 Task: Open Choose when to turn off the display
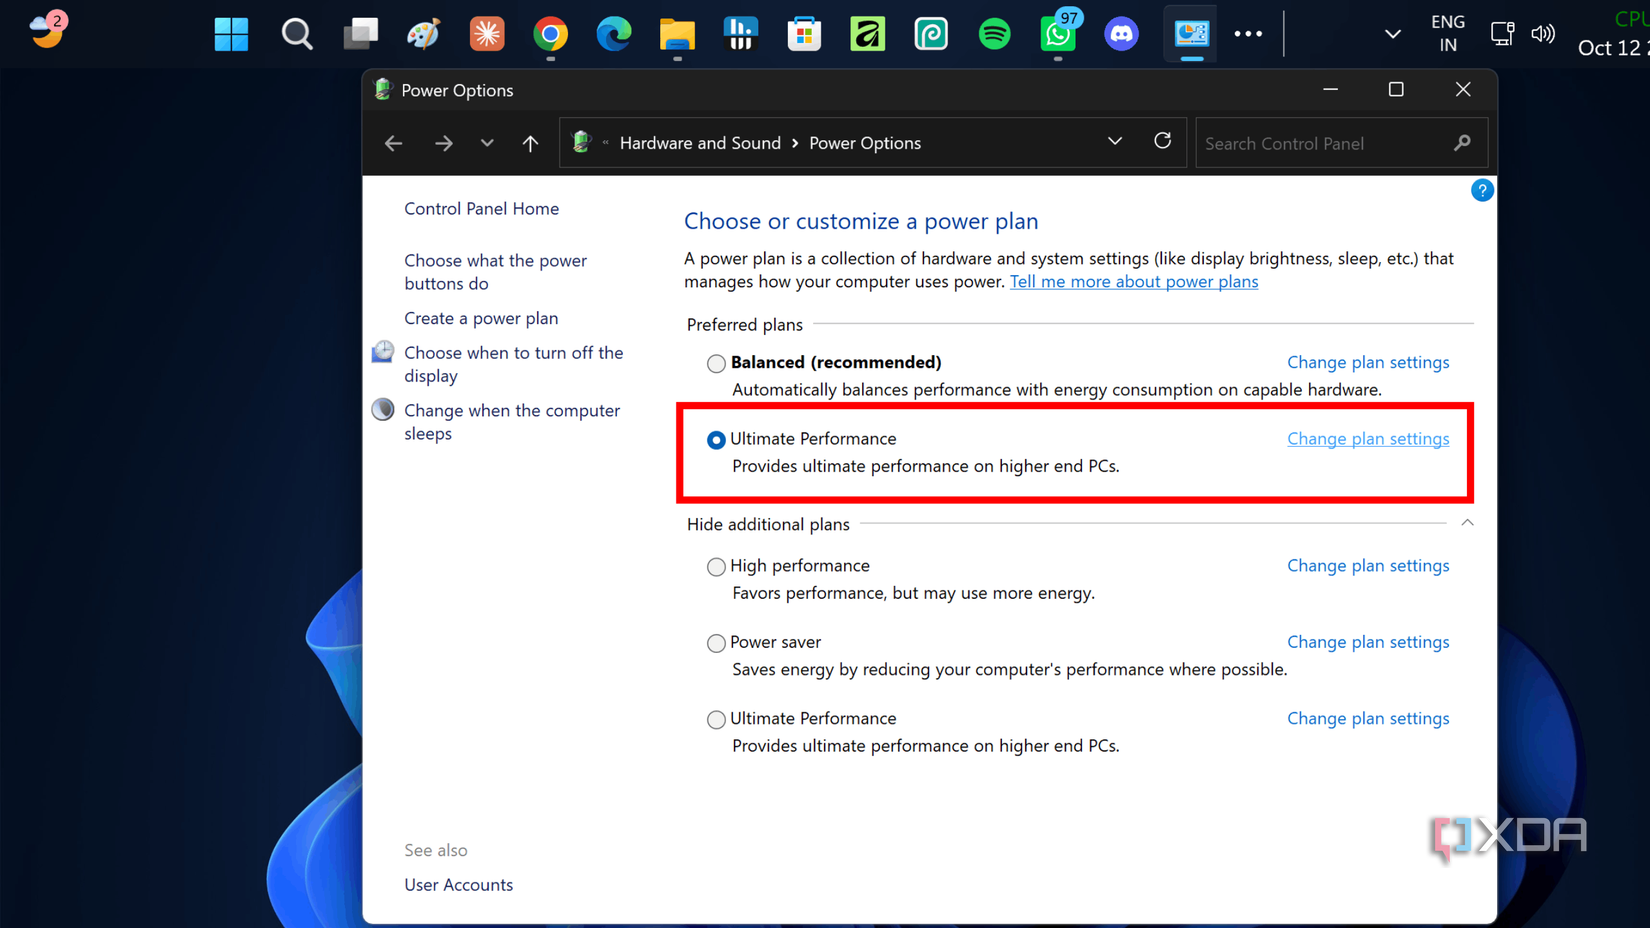(x=513, y=364)
